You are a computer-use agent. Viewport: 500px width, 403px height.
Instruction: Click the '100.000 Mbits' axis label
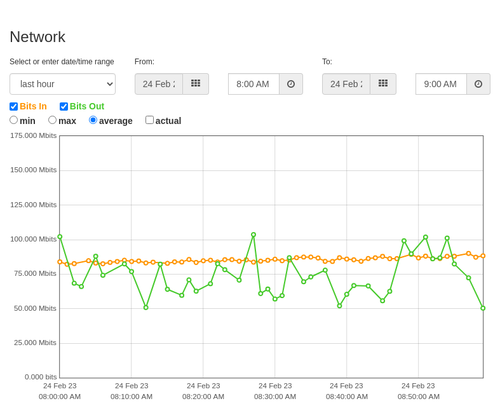click(x=33, y=239)
